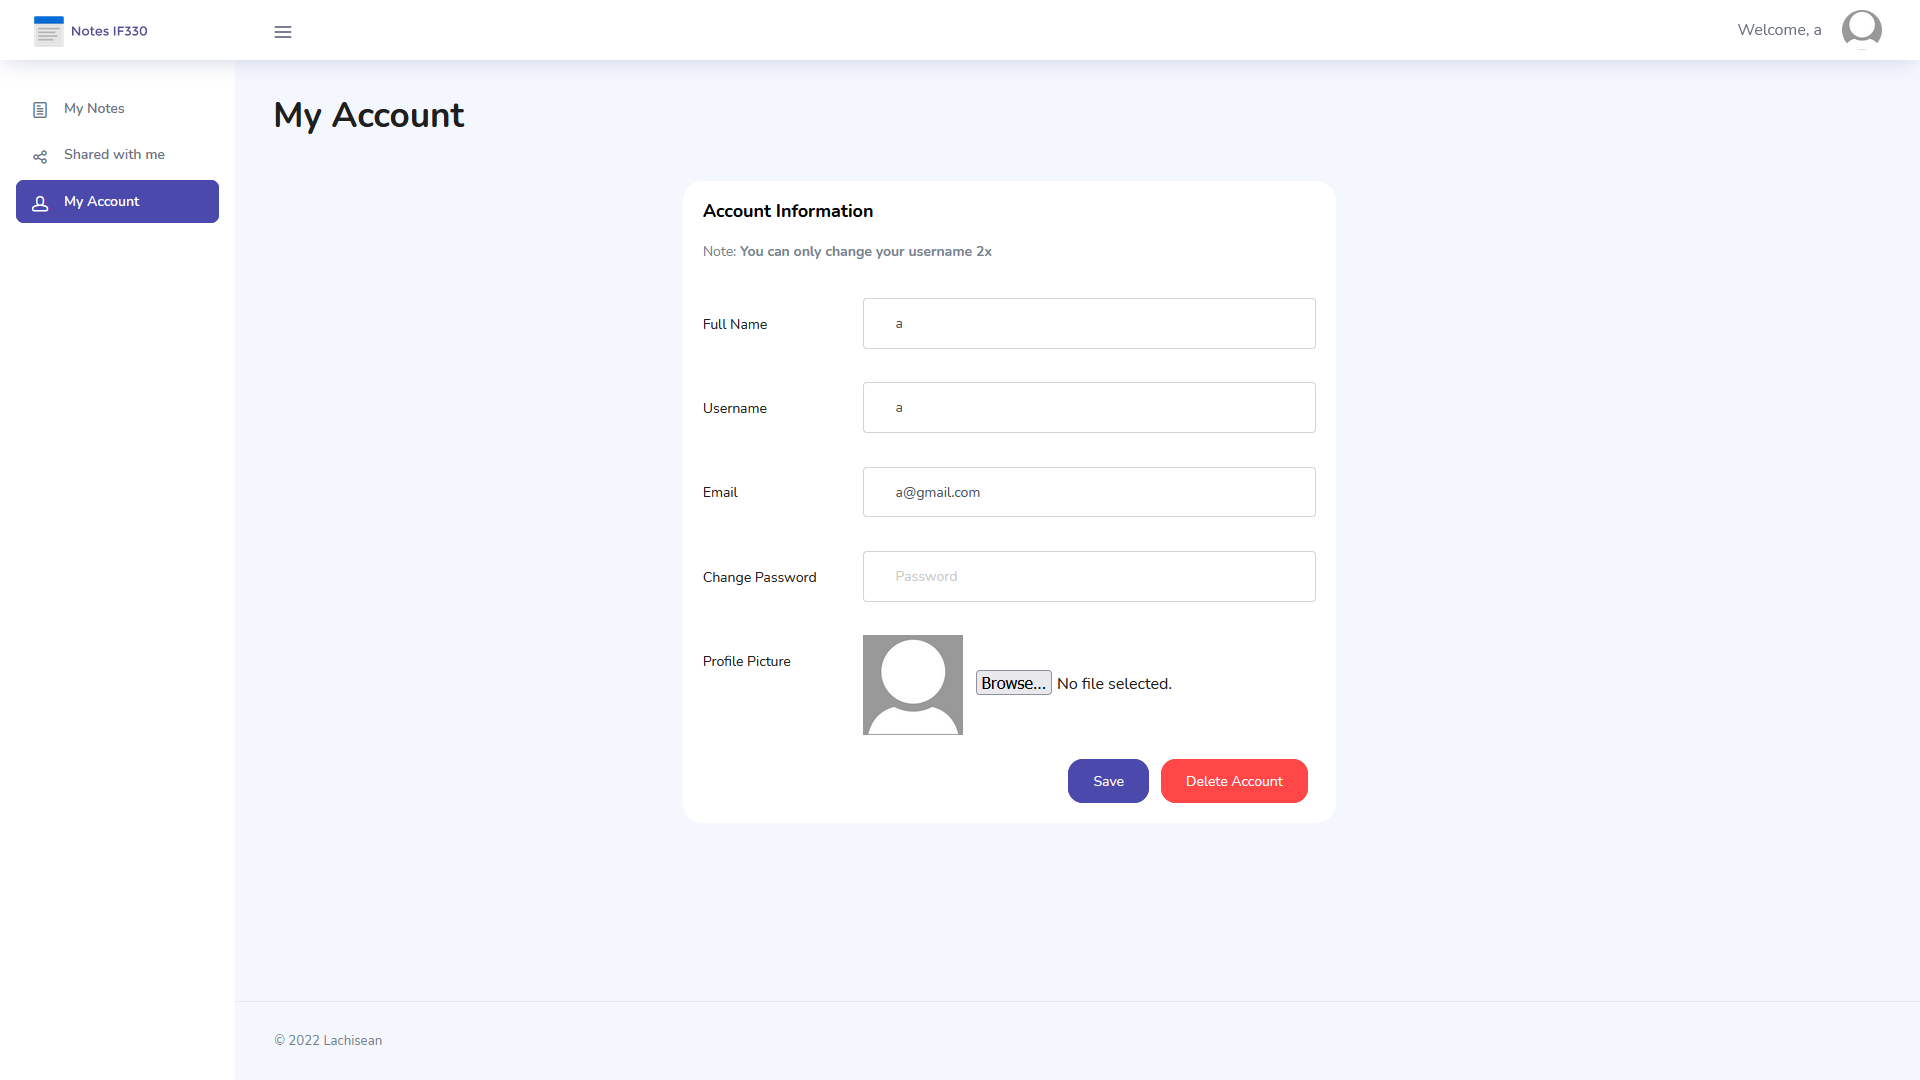The image size is (1920, 1080).
Task: Open the My Notes sidebar item
Action: [x=94, y=109]
